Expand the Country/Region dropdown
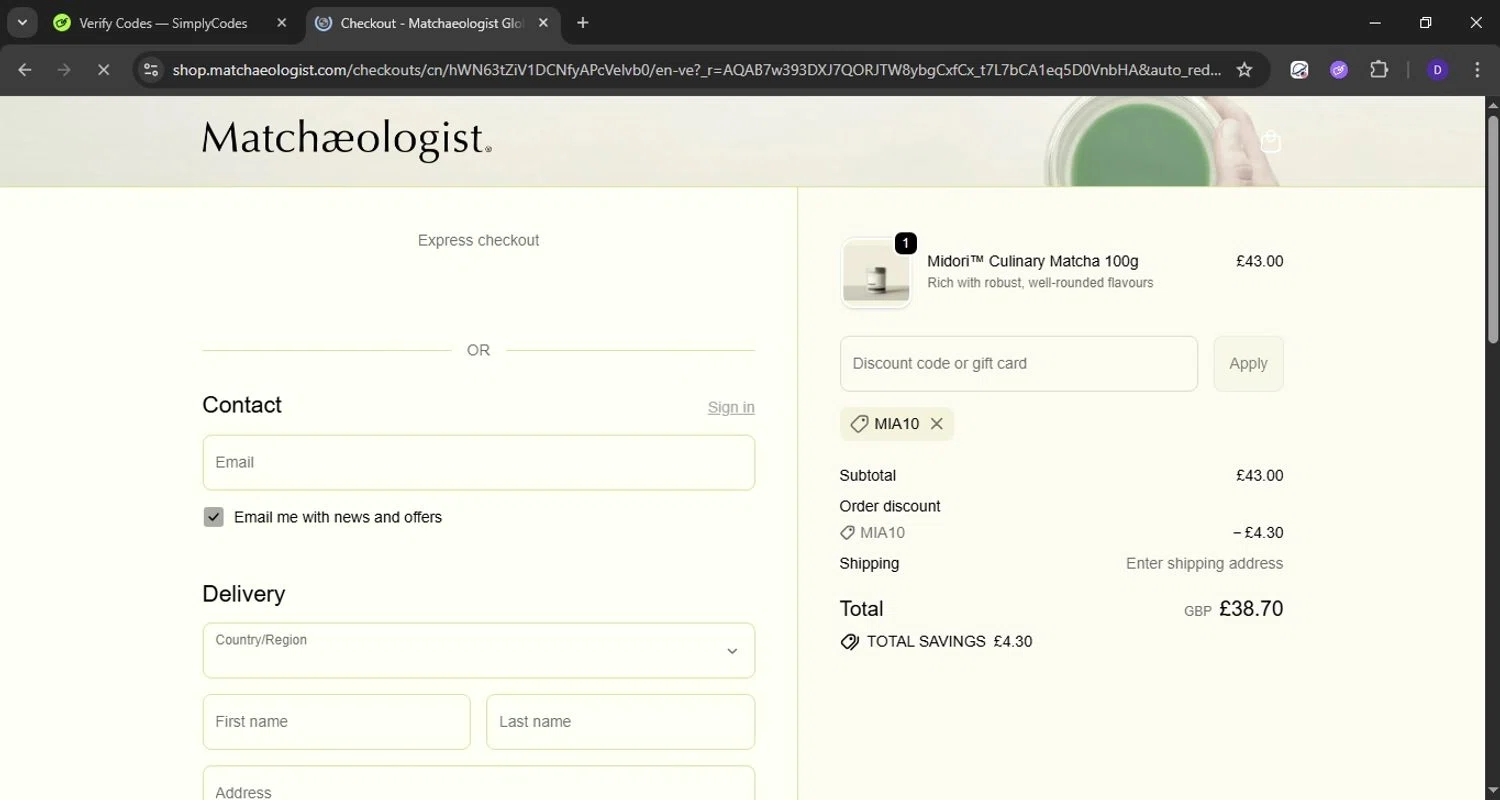The image size is (1500, 800). (478, 650)
